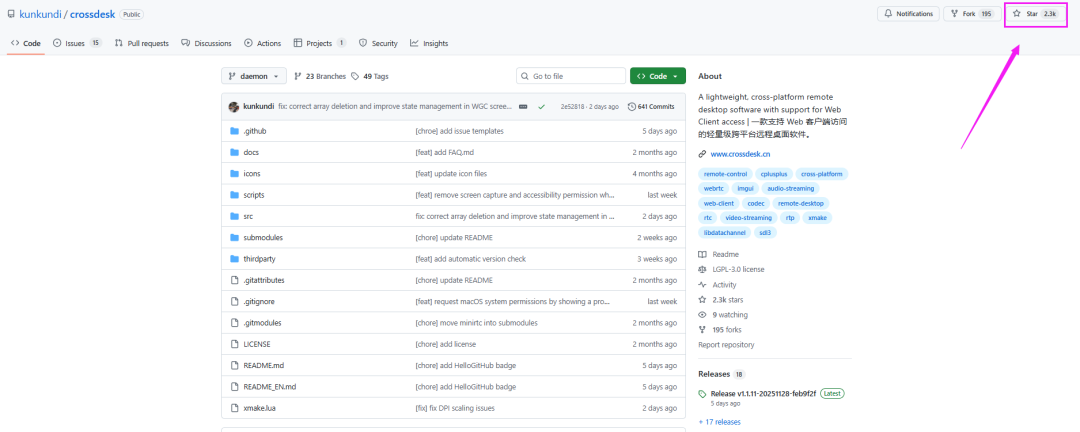The height and width of the screenshot is (432, 1080).
Task: Click the Go to file search field
Action: pos(570,76)
